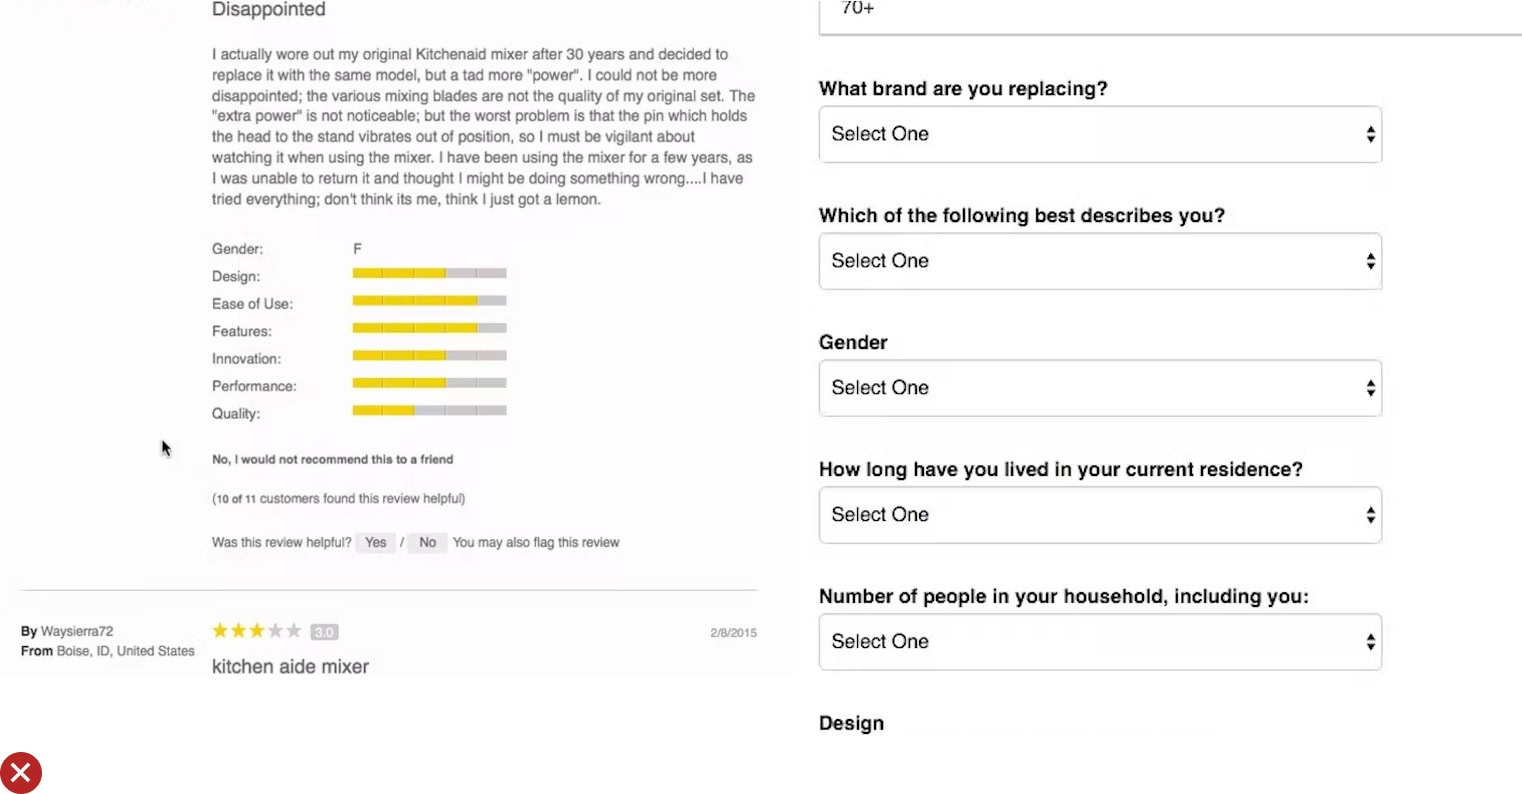Expand the current residence duration dropdown

click(x=1099, y=515)
